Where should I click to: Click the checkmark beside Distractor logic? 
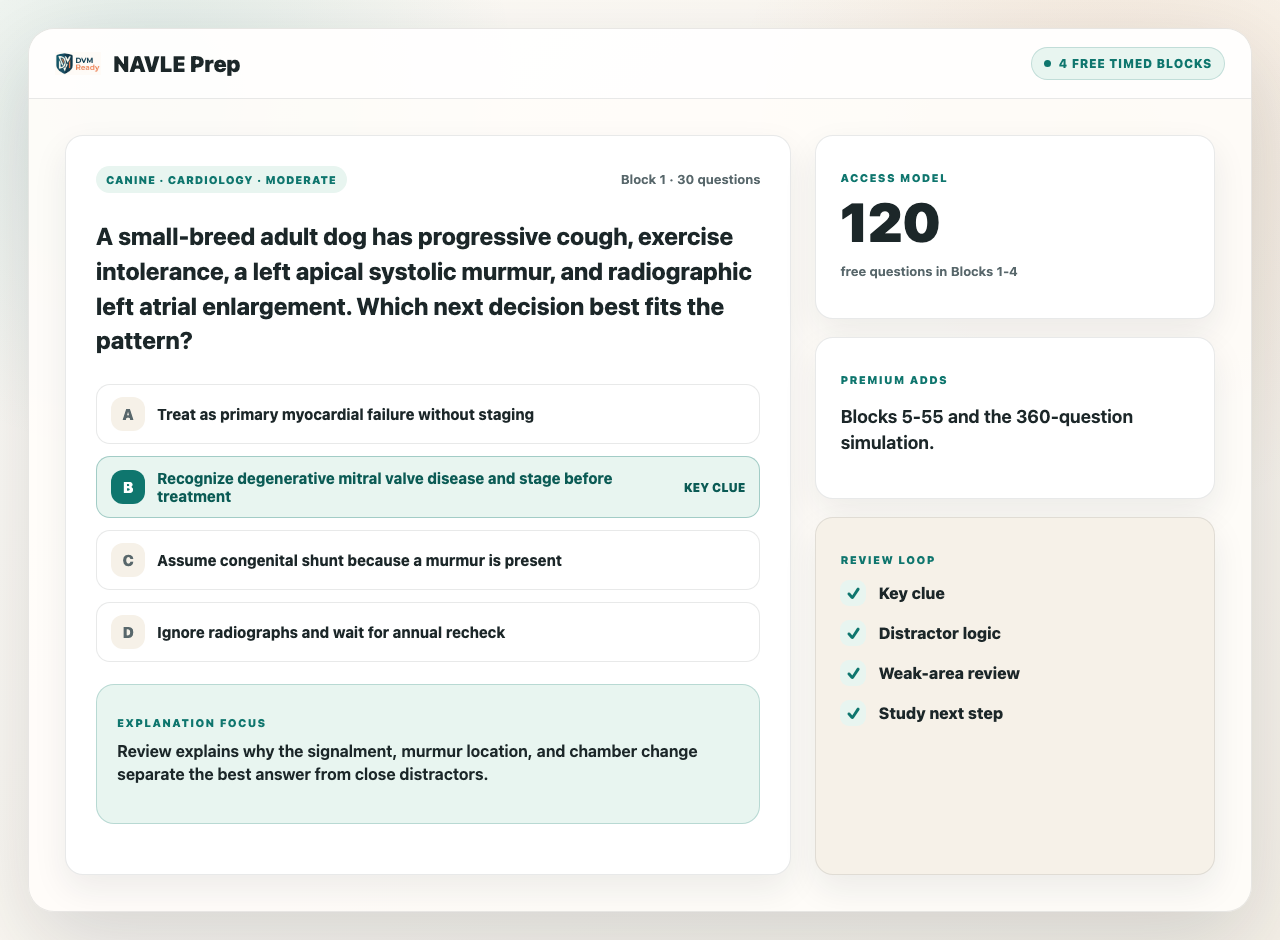tap(853, 633)
